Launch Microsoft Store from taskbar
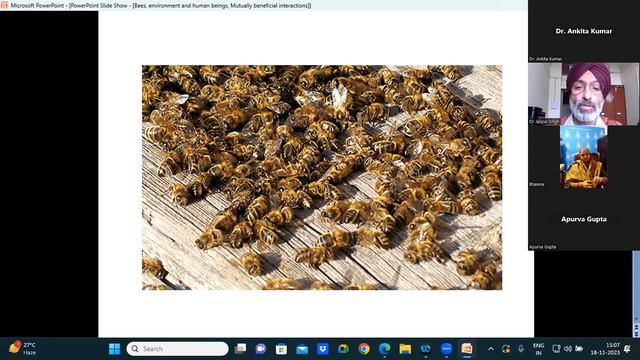This screenshot has height=360, width=640. tap(281, 349)
